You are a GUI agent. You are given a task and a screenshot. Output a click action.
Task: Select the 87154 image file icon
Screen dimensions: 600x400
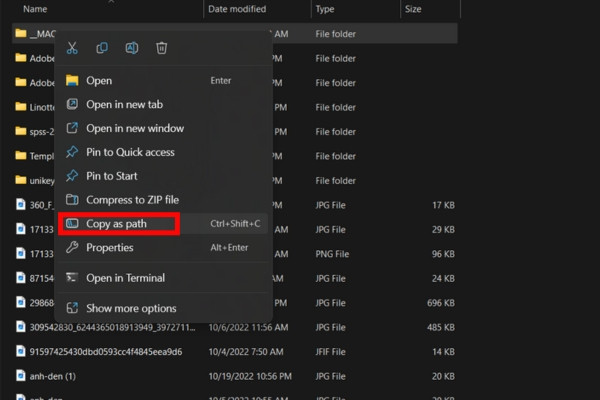[21, 278]
